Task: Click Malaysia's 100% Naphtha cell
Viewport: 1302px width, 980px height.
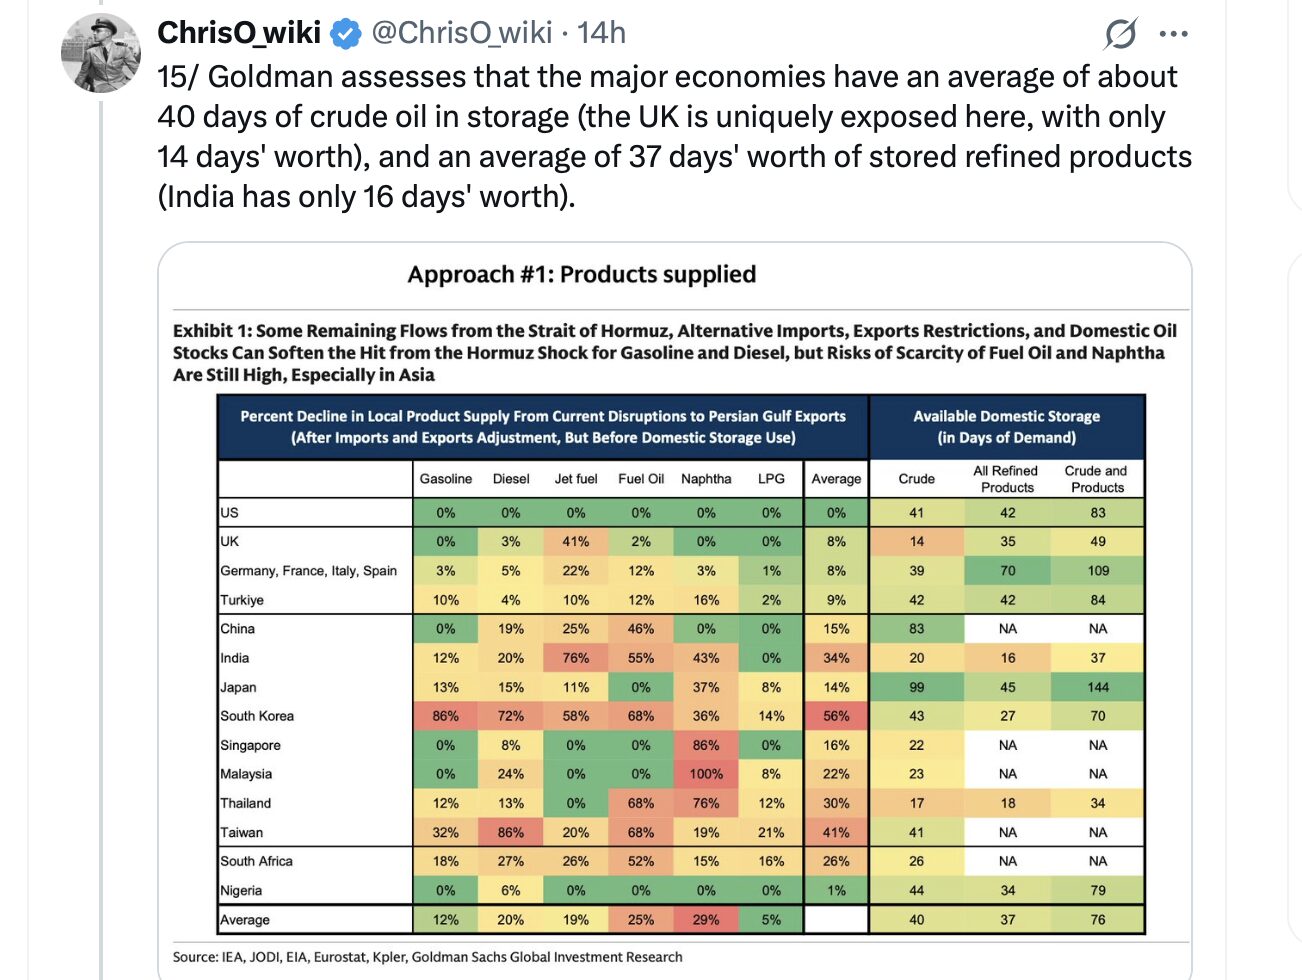Action: (x=706, y=774)
